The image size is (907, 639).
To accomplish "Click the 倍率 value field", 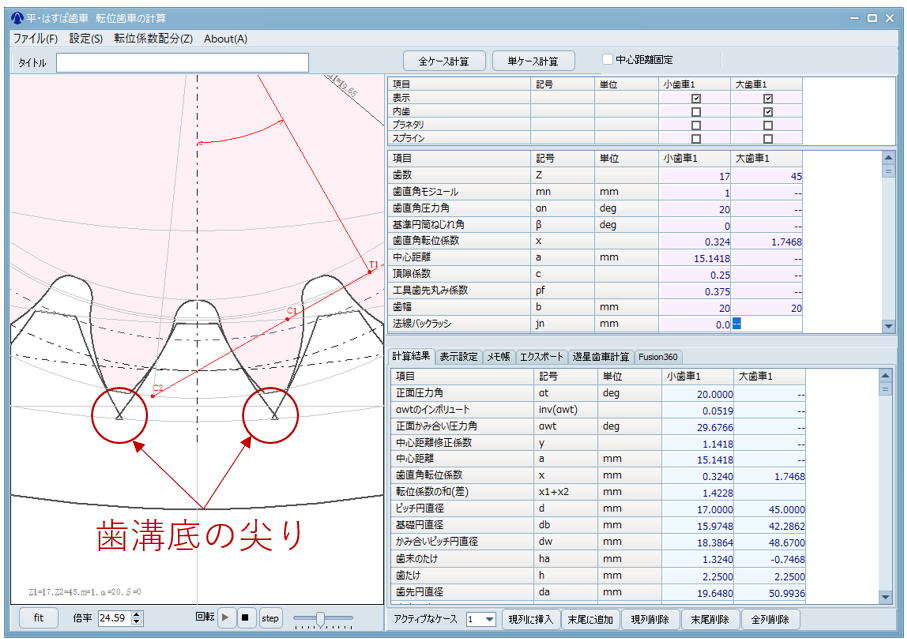I will point(115,618).
